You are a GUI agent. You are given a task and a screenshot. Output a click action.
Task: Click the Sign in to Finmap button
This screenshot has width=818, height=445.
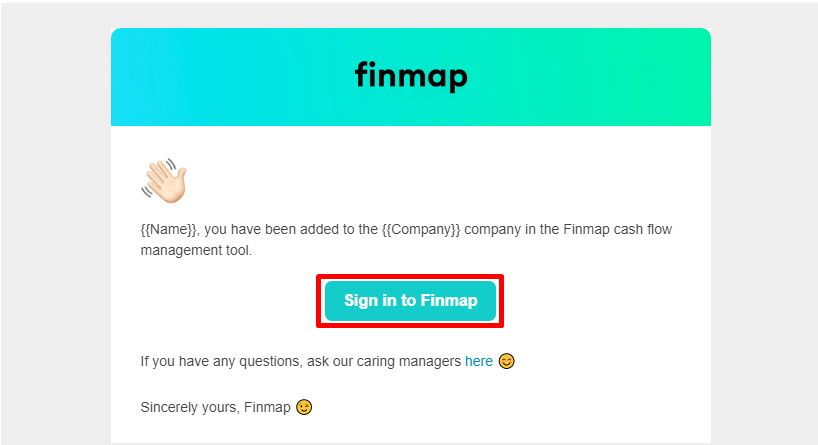(x=410, y=301)
